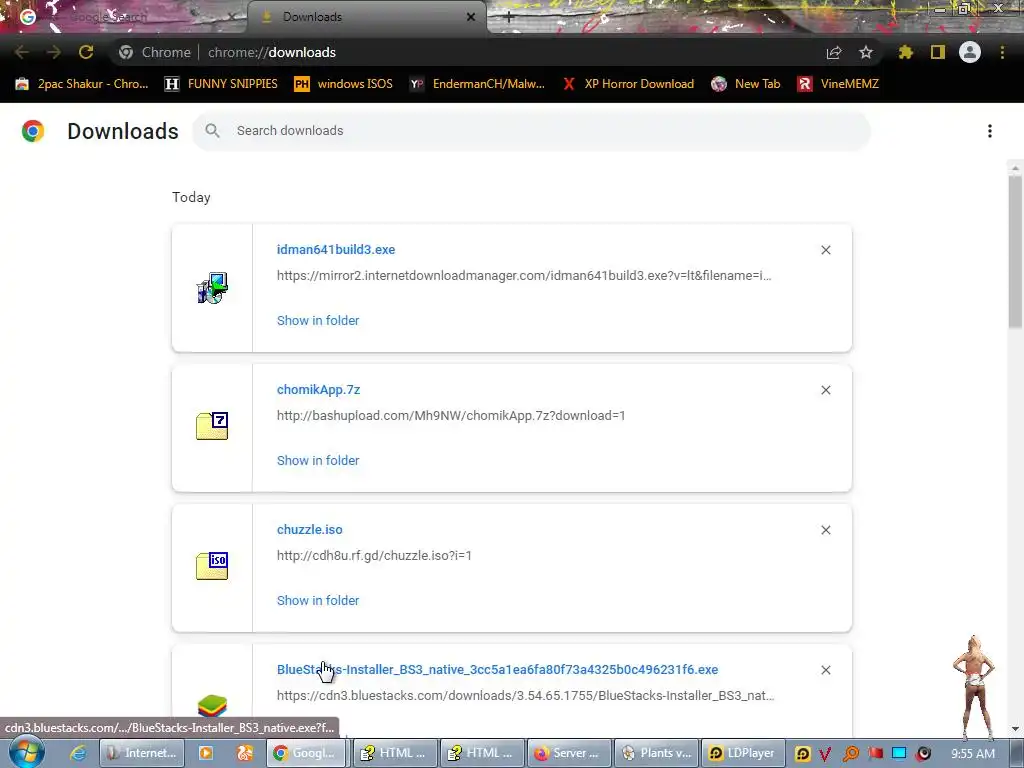
Task: Open the Chrome profile avatar
Action: pyautogui.click(x=970, y=52)
